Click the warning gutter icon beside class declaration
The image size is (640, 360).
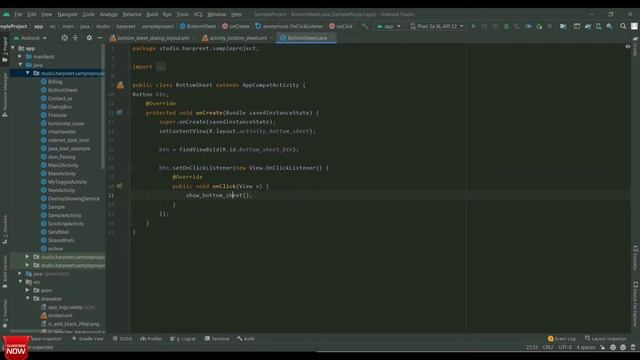[x=120, y=85]
